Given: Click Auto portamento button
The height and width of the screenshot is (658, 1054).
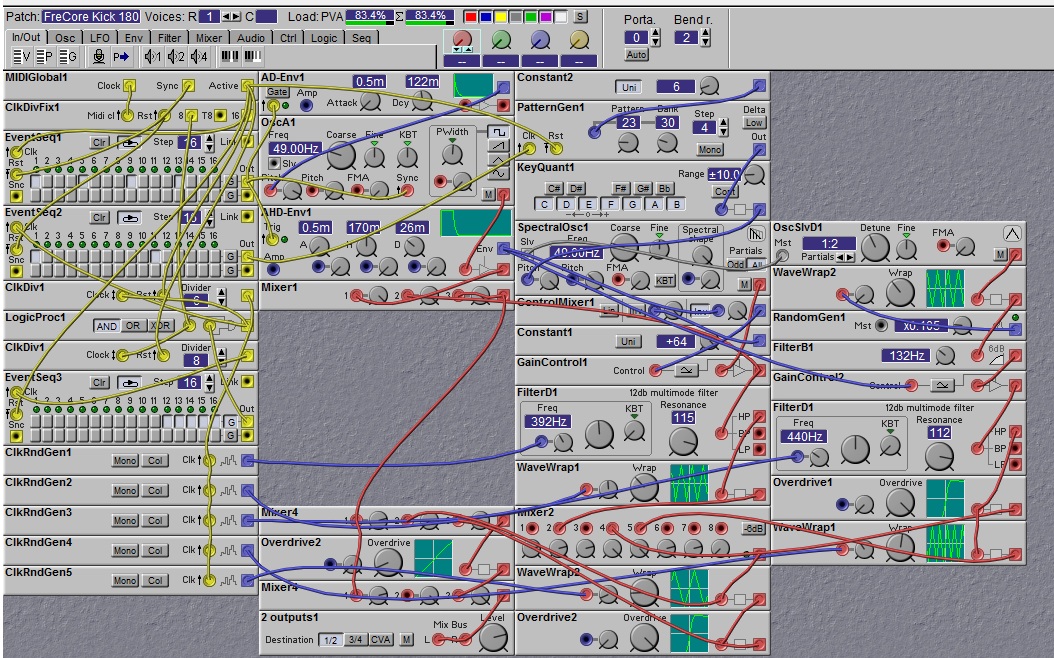Looking at the screenshot, I should pyautogui.click(x=636, y=54).
